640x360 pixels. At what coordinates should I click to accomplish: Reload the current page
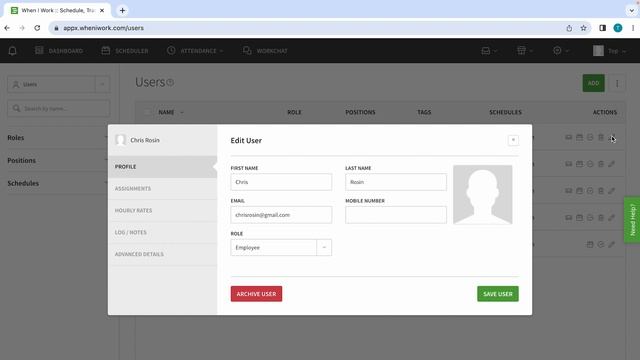(x=37, y=28)
